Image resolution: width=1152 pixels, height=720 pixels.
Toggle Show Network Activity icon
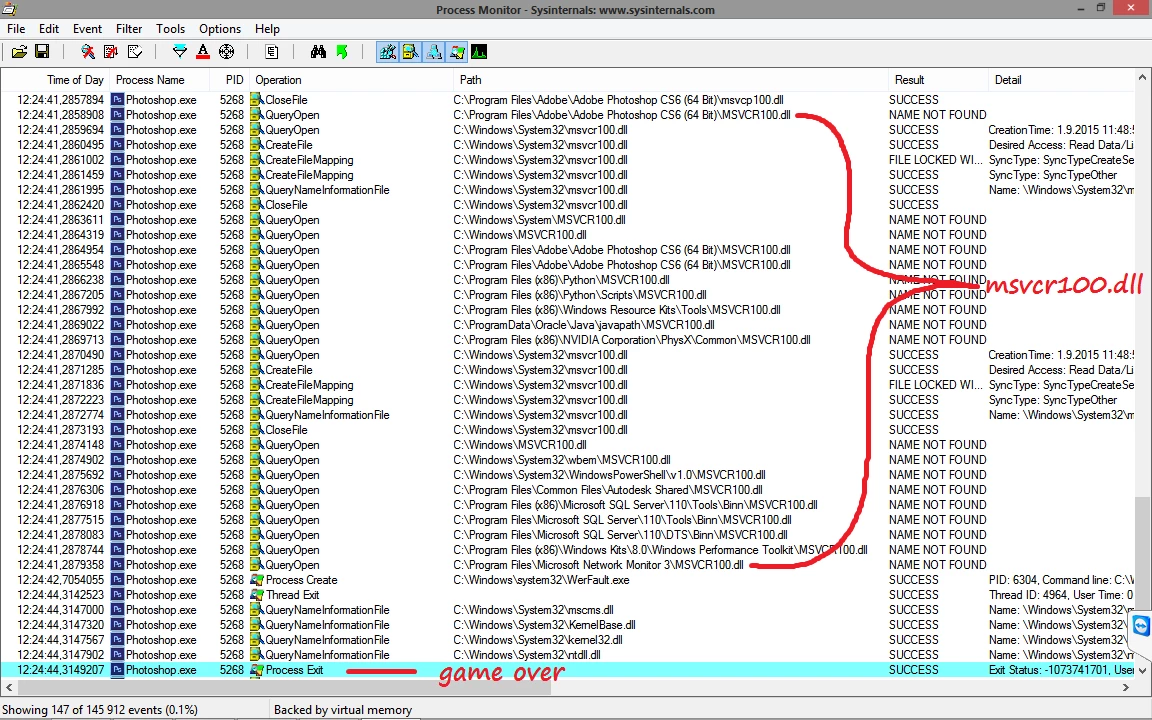tap(433, 51)
